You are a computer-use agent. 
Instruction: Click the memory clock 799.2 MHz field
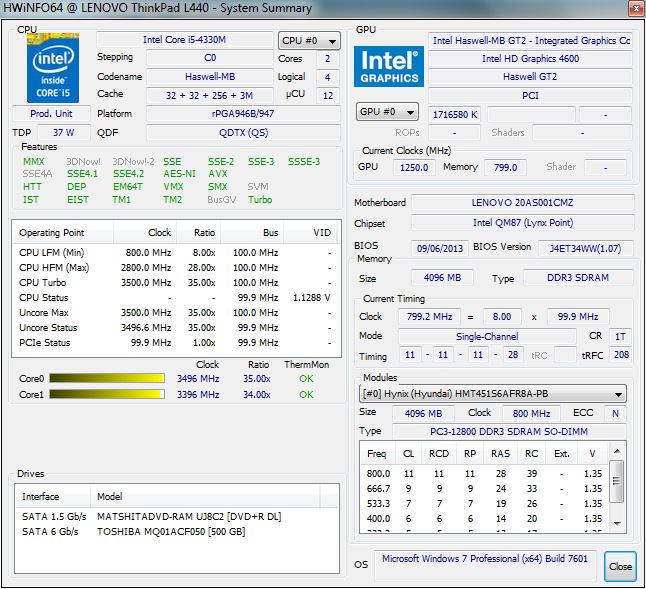pyautogui.click(x=429, y=317)
